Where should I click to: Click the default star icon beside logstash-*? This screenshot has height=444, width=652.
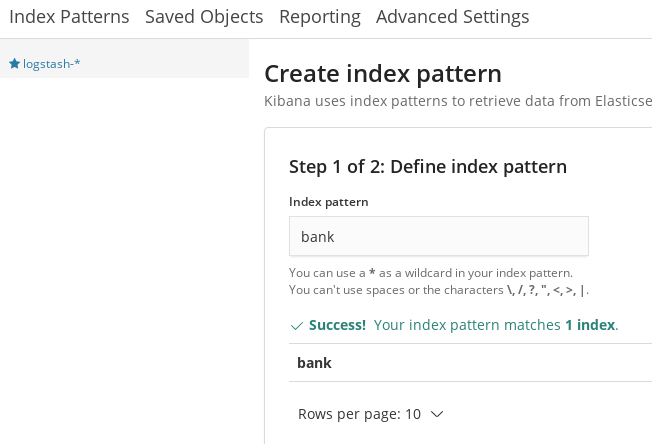point(15,64)
